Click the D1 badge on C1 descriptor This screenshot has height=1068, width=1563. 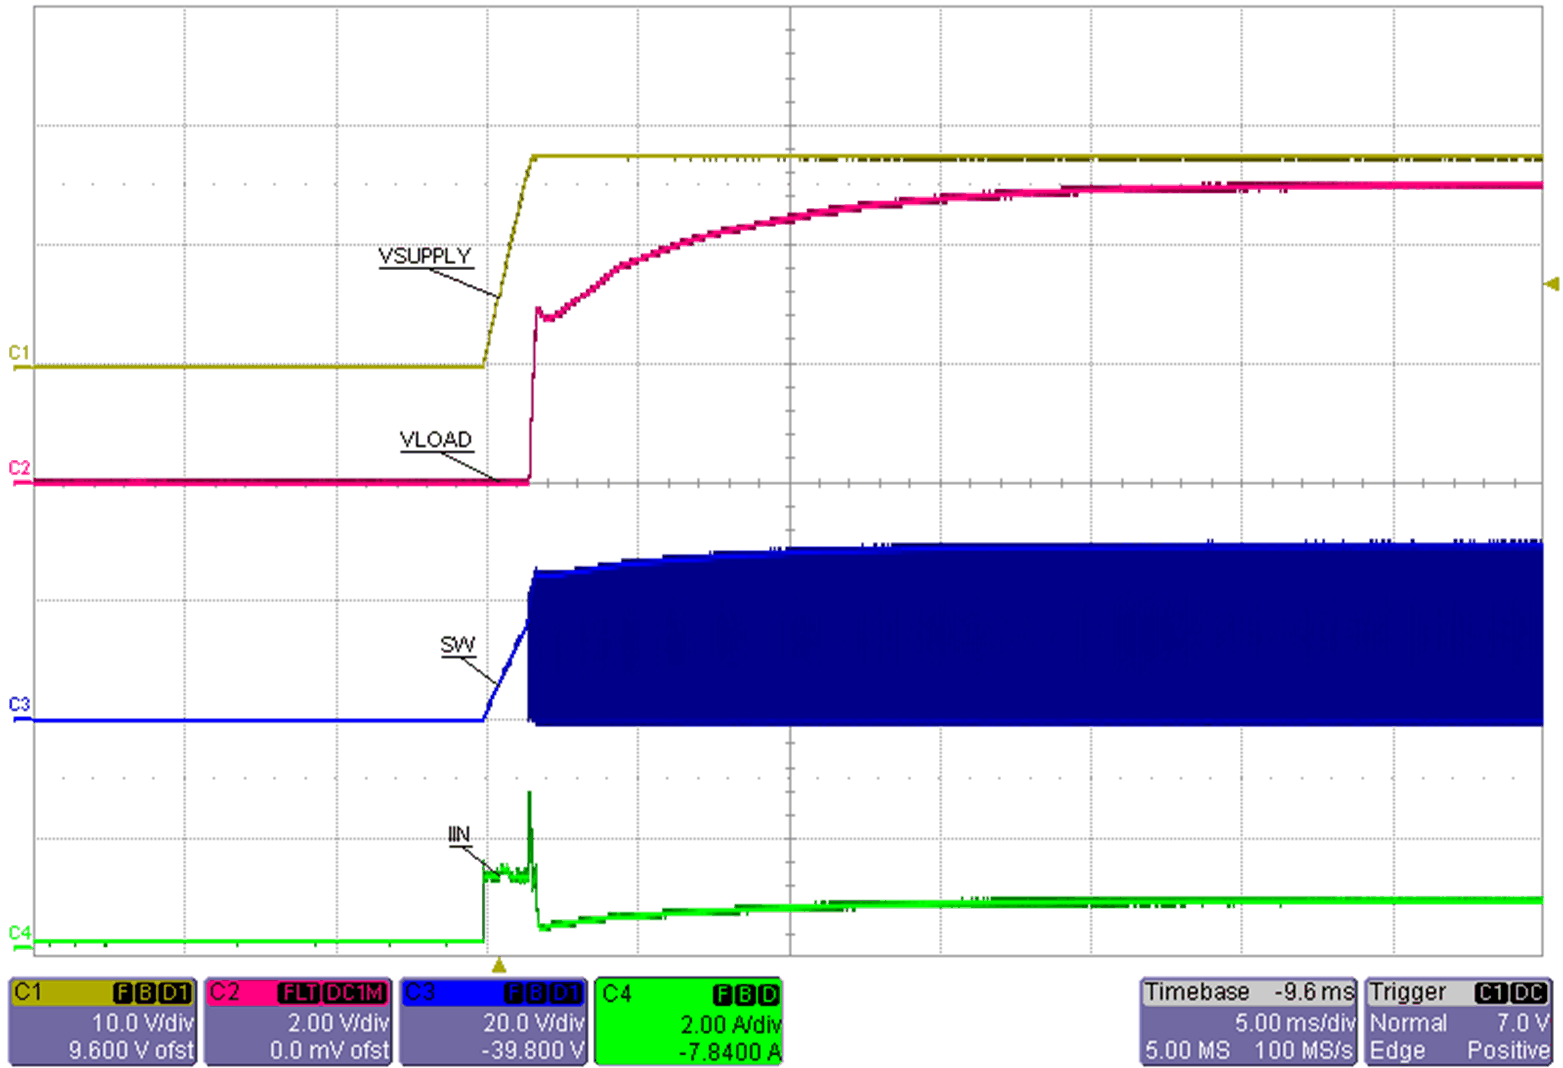176,993
